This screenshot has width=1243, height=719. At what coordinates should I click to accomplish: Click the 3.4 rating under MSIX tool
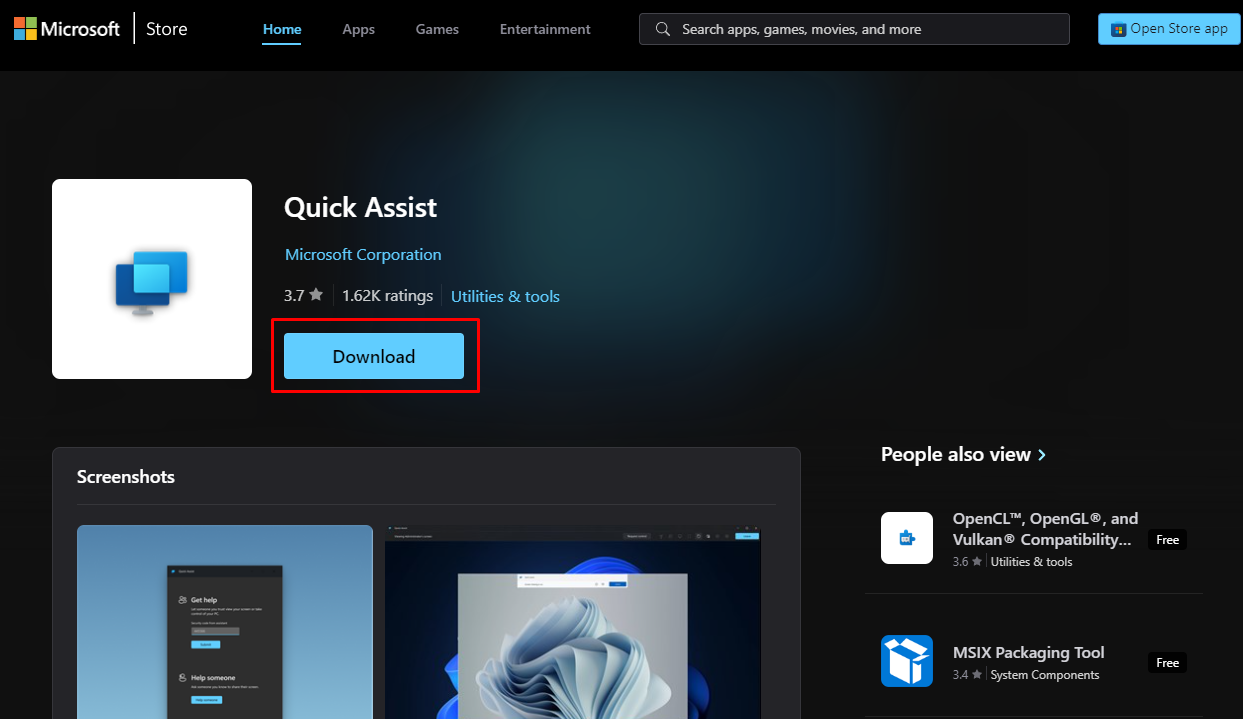[967, 675]
